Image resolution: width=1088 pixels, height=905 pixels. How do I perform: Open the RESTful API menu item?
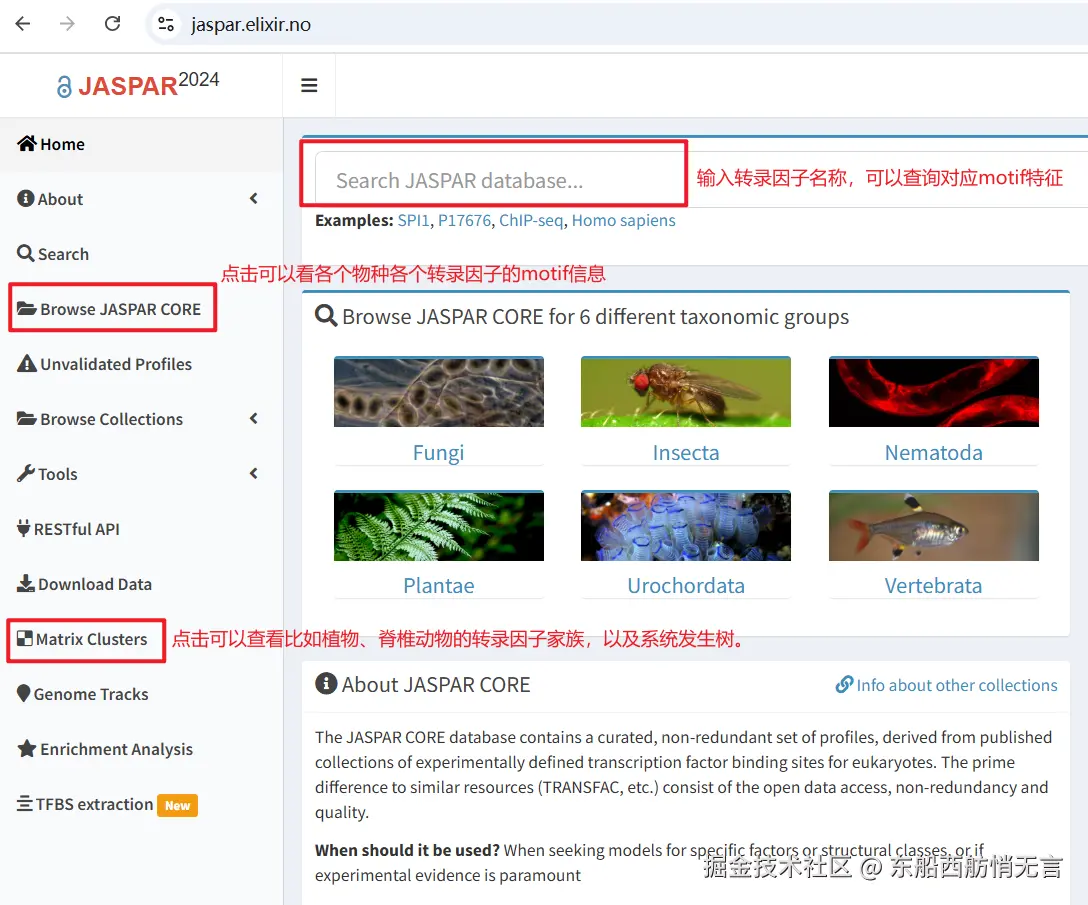point(142,529)
